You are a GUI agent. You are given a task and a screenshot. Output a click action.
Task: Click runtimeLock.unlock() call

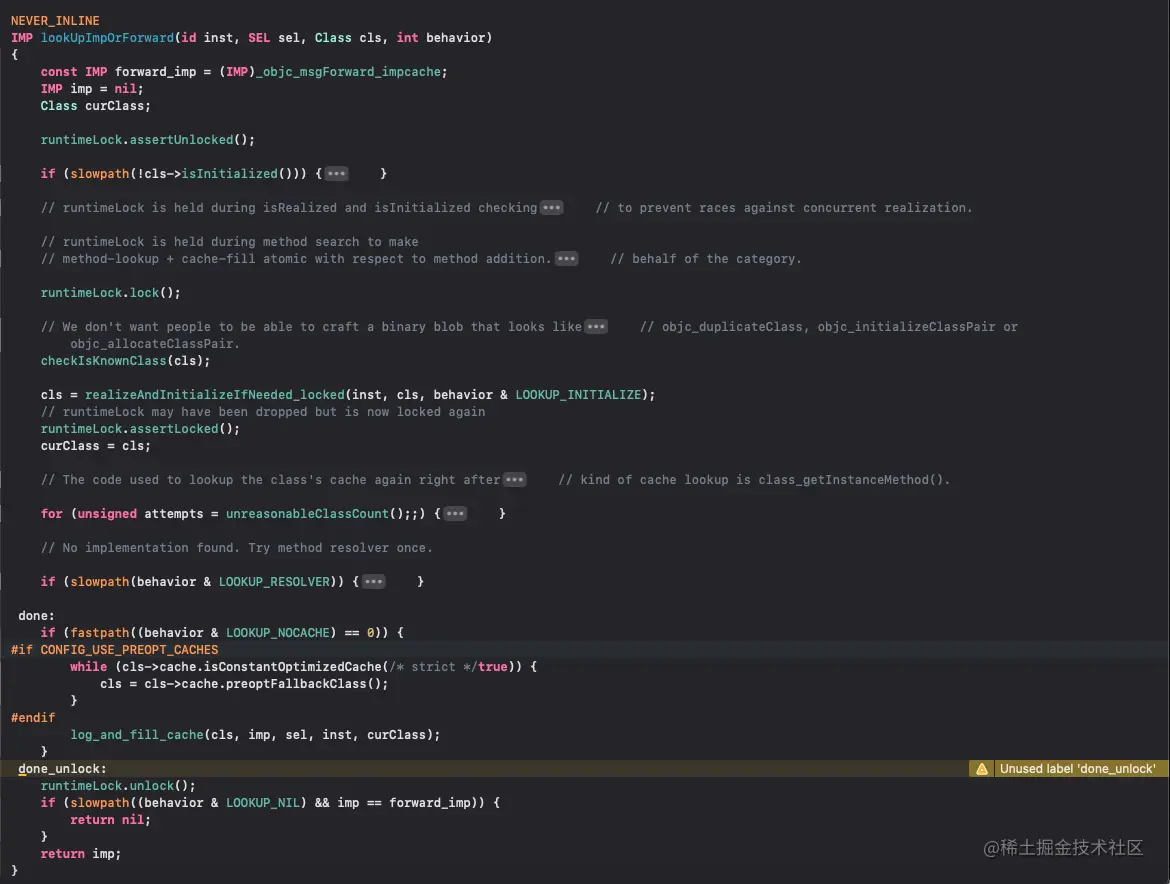pyautogui.click(x=118, y=786)
